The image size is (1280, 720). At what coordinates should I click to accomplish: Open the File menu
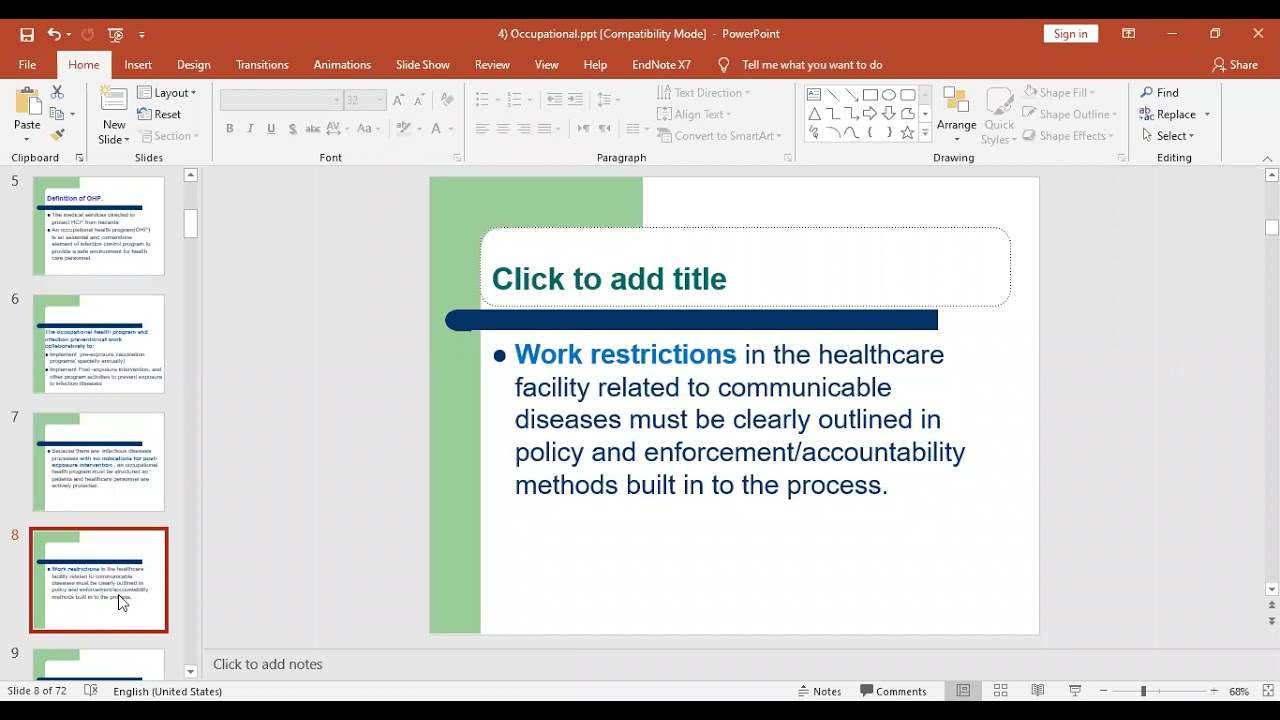pos(27,65)
